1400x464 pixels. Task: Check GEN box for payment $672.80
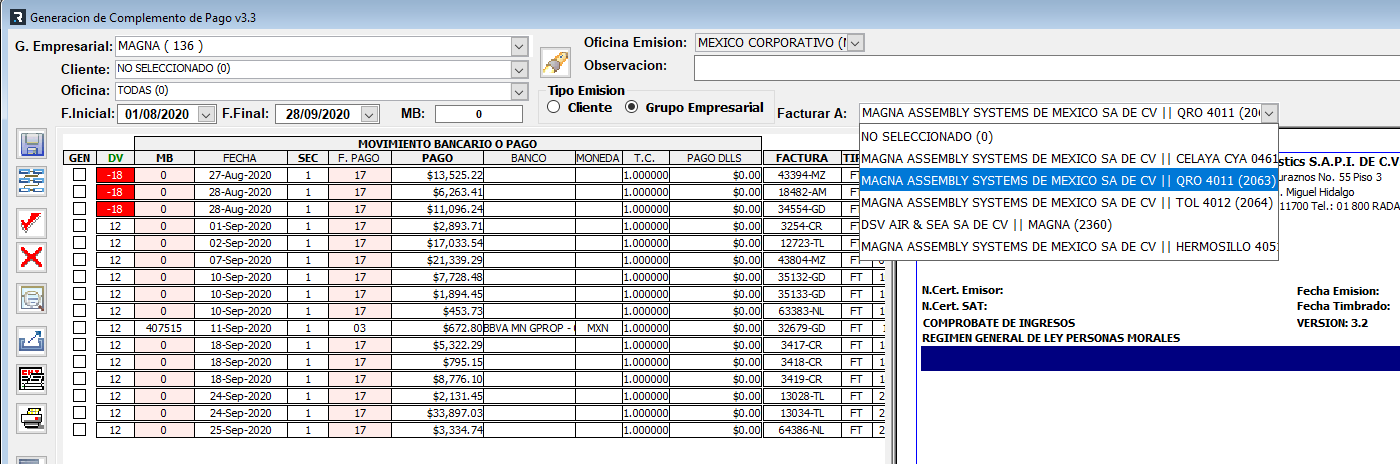(x=79, y=328)
